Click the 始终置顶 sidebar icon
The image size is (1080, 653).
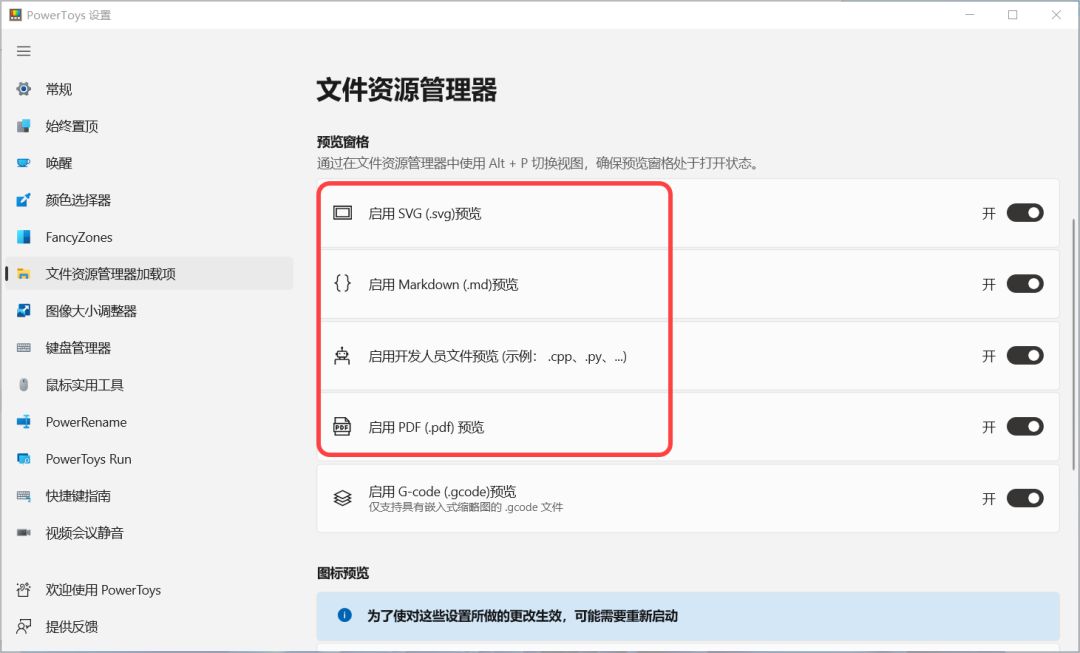pyautogui.click(x=24, y=126)
